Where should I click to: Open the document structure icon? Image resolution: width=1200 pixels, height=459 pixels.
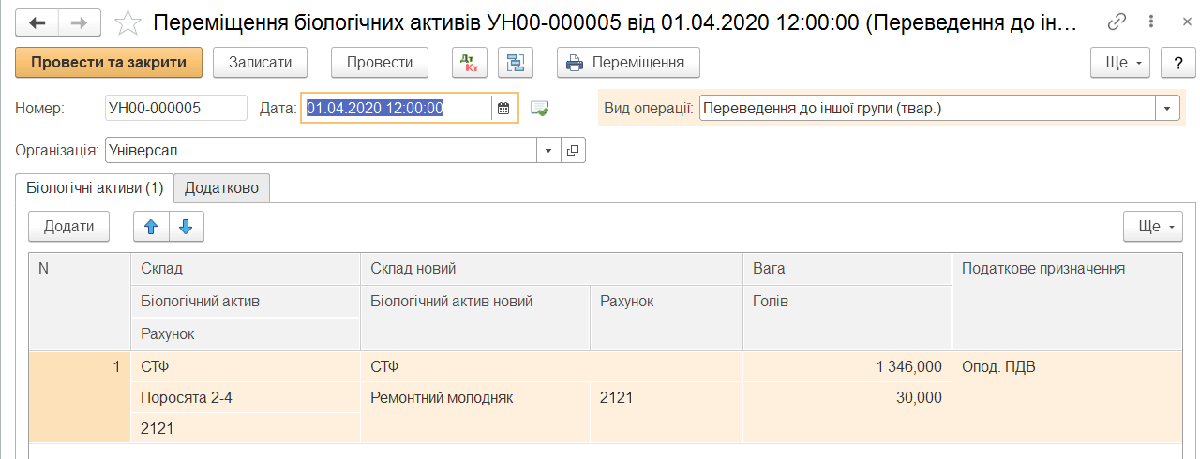pyautogui.click(x=516, y=62)
